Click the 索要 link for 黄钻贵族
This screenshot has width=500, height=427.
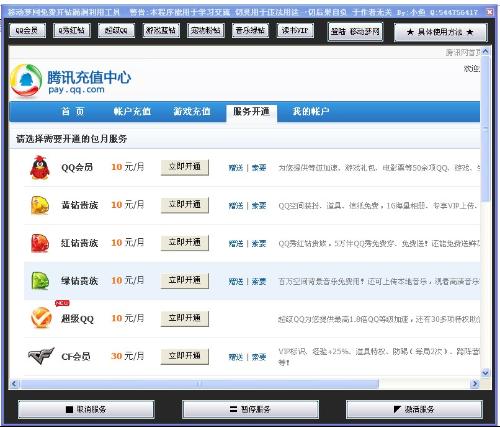tap(259, 206)
